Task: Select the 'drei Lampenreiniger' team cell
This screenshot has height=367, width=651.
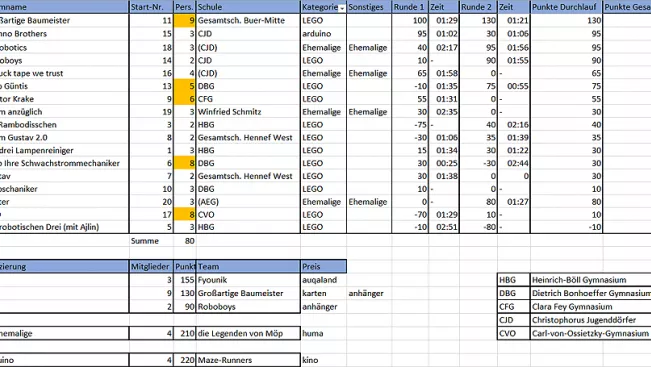Action: pyautogui.click(x=64, y=150)
